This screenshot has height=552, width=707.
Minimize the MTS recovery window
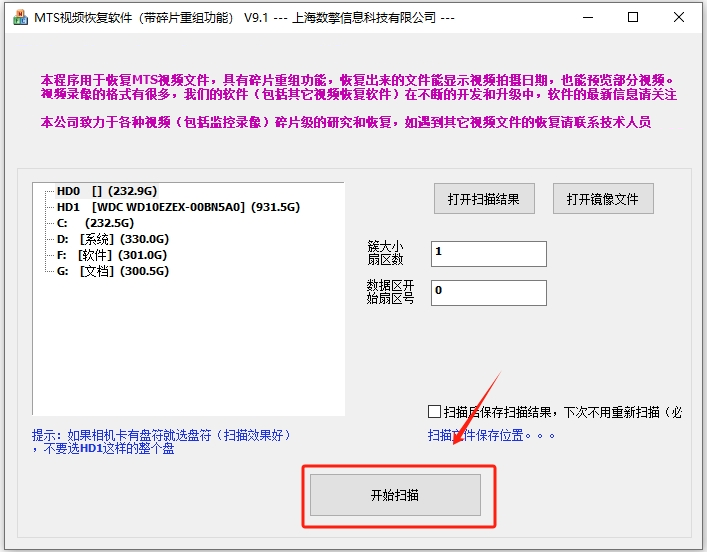click(x=588, y=18)
